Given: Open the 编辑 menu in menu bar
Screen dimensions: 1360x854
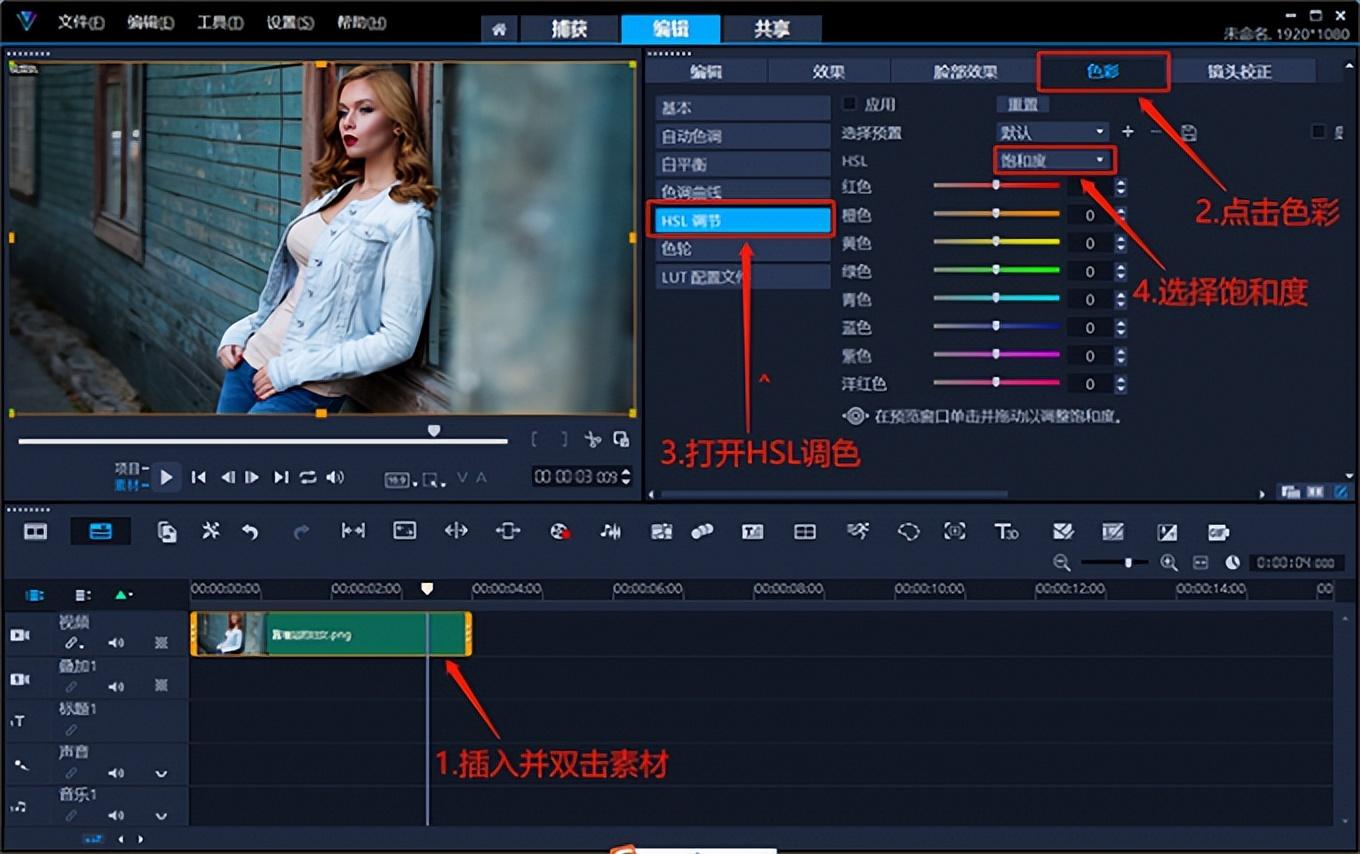Looking at the screenshot, I should [x=150, y=22].
